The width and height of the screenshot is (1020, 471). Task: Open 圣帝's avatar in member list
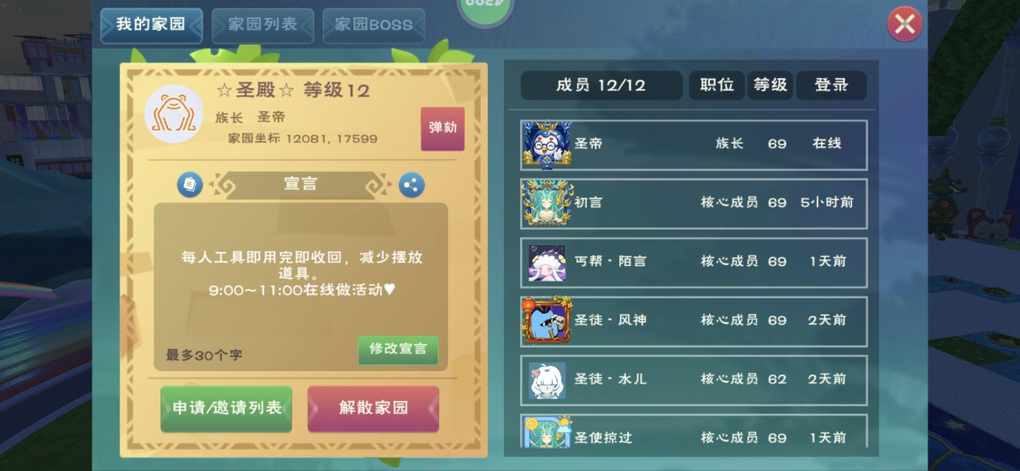pos(546,144)
